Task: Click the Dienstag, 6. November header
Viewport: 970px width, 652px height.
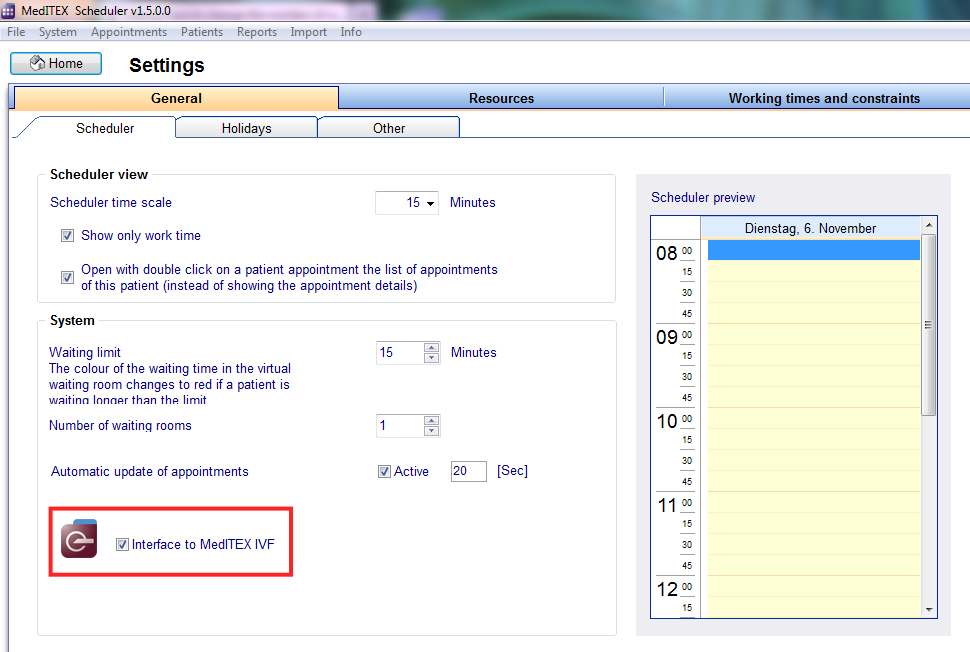Action: [x=810, y=228]
